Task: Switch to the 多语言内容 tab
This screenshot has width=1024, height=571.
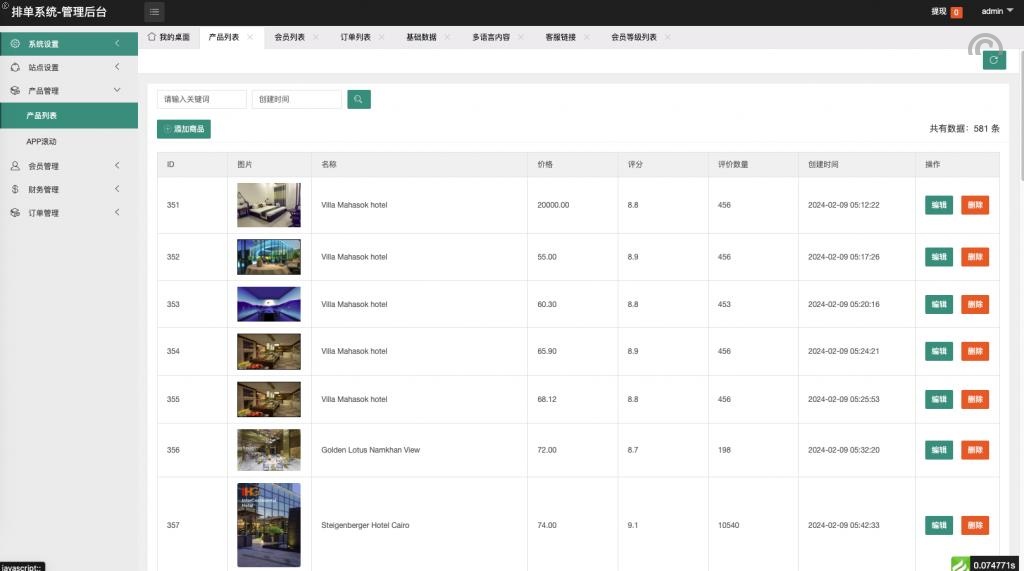Action: 491,37
